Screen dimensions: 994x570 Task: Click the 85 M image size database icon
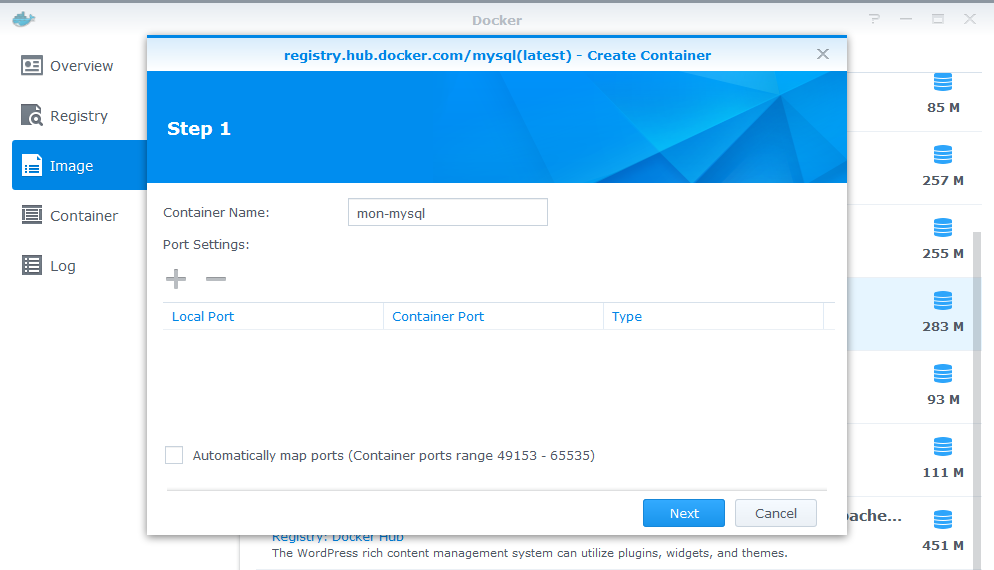943,82
